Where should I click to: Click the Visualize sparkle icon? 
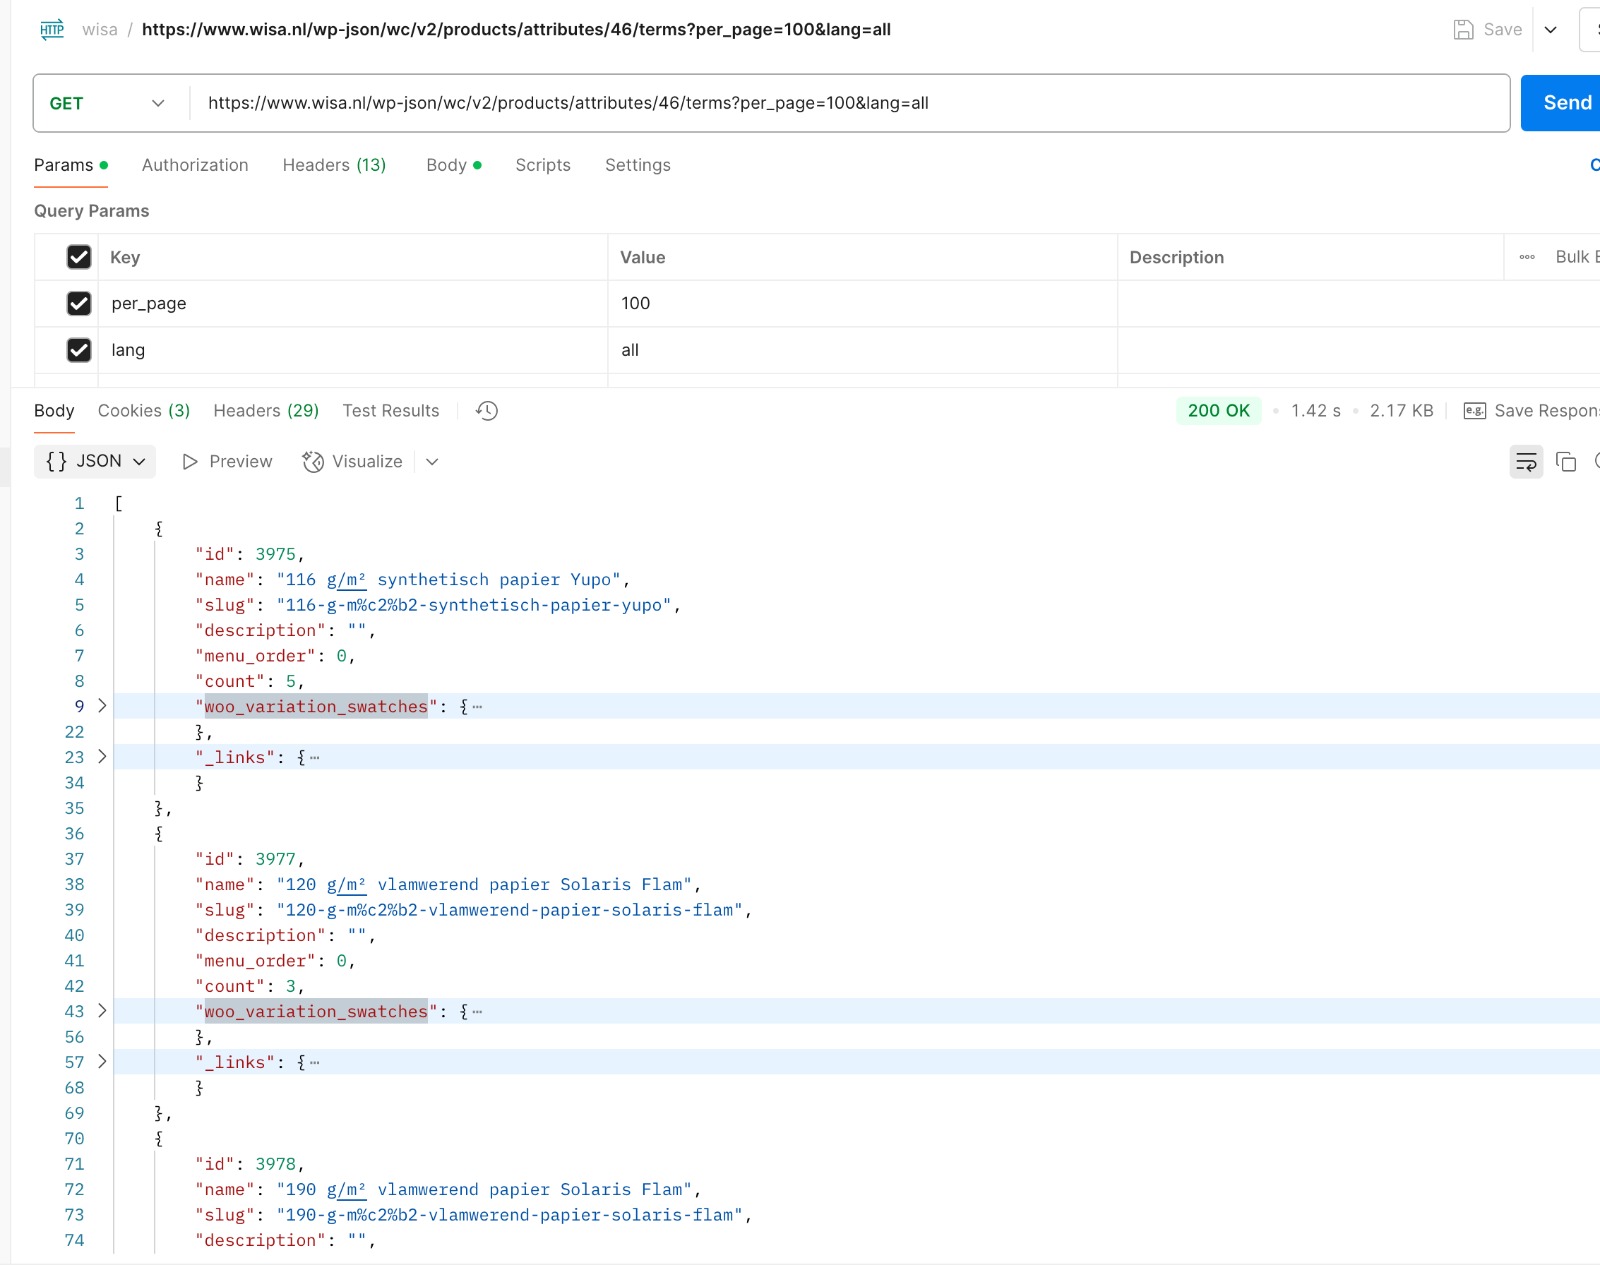click(313, 461)
